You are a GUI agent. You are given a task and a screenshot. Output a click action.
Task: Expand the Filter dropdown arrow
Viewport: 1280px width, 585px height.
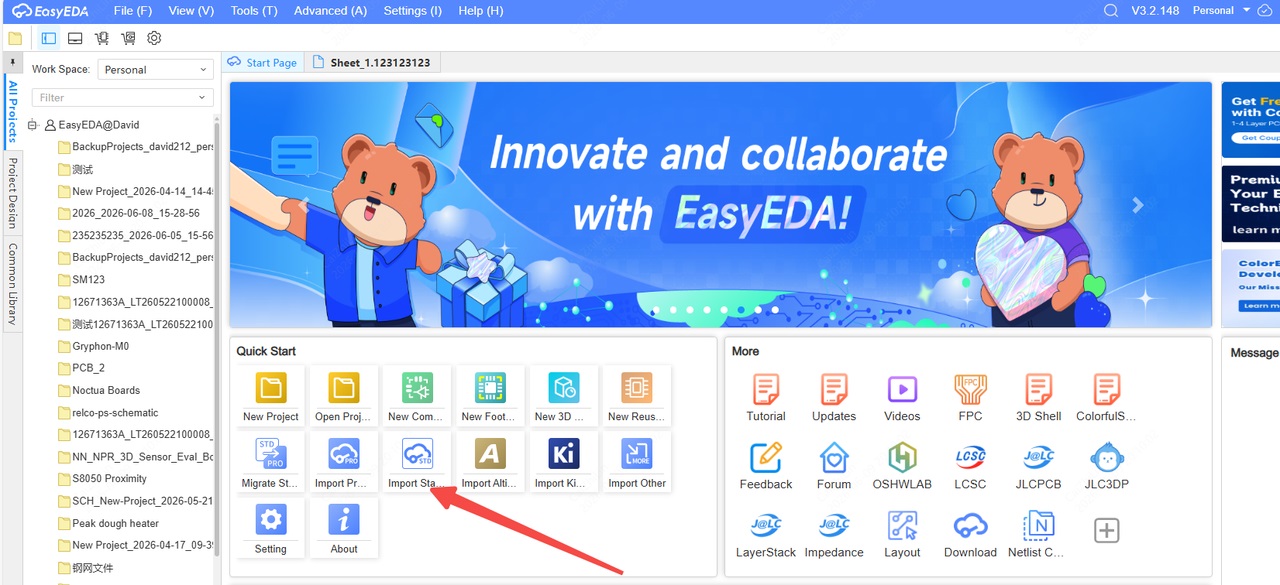point(203,98)
